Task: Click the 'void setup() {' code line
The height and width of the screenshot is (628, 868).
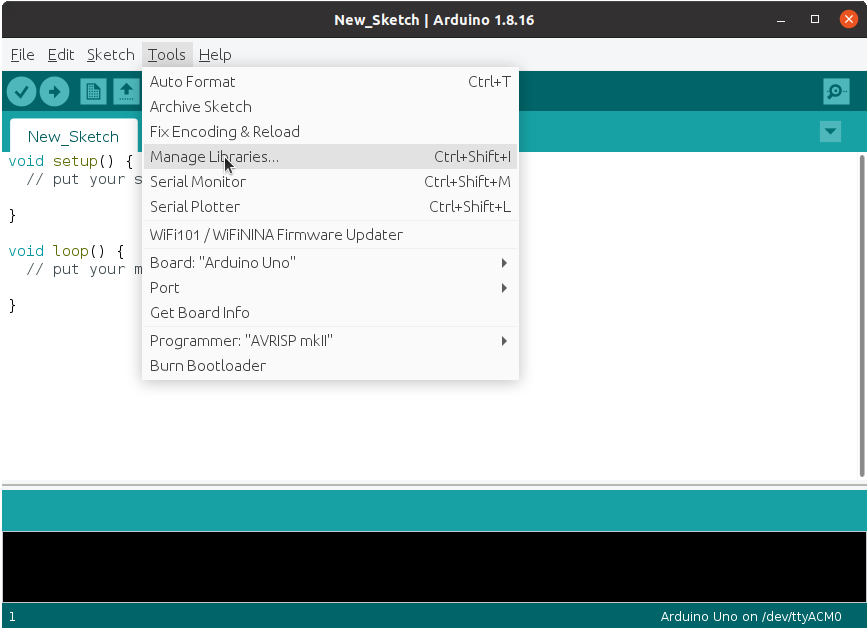Action: click(x=71, y=161)
